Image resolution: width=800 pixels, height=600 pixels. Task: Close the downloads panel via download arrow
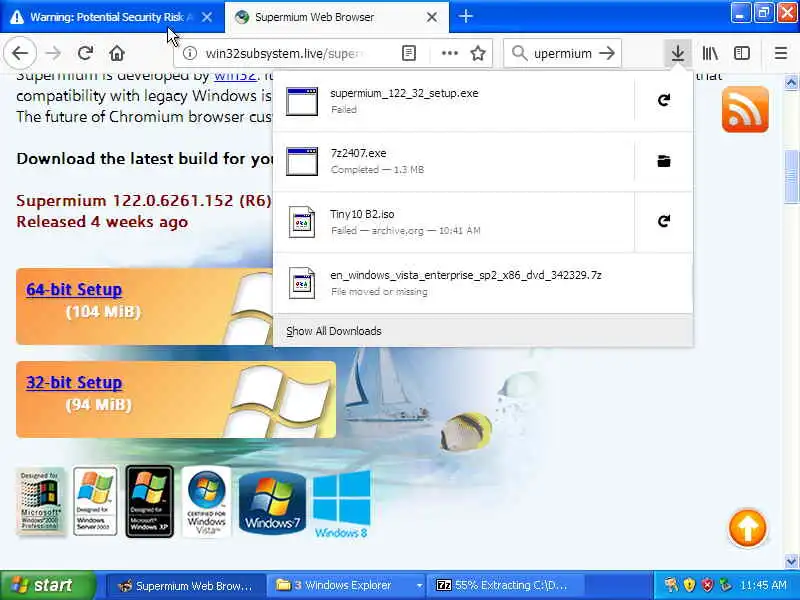coord(678,53)
